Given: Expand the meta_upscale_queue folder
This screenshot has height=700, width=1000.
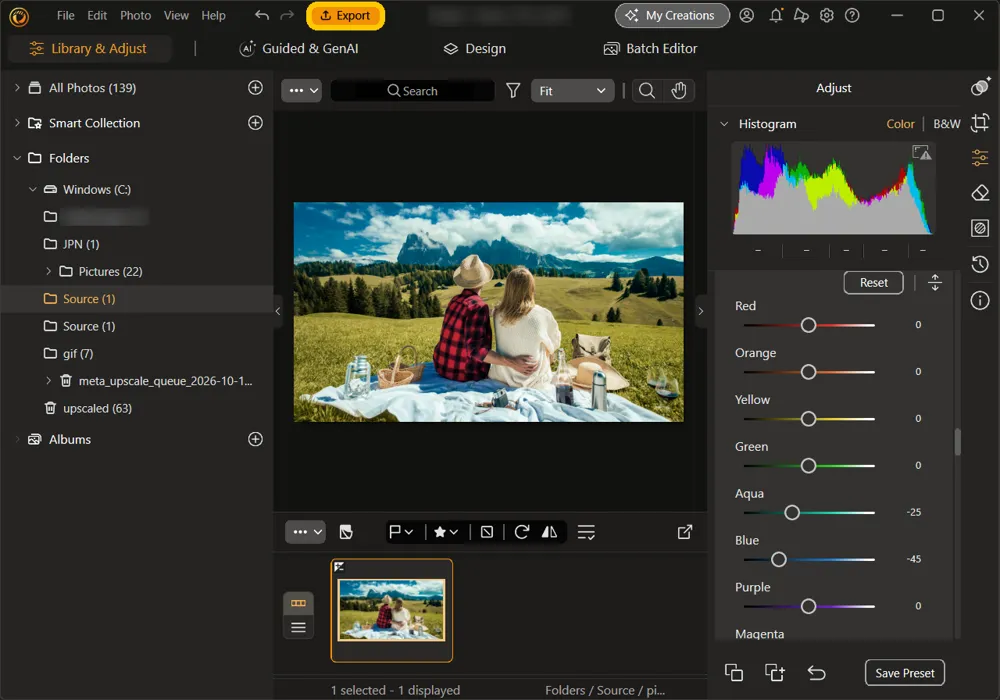Looking at the screenshot, I should pos(48,381).
